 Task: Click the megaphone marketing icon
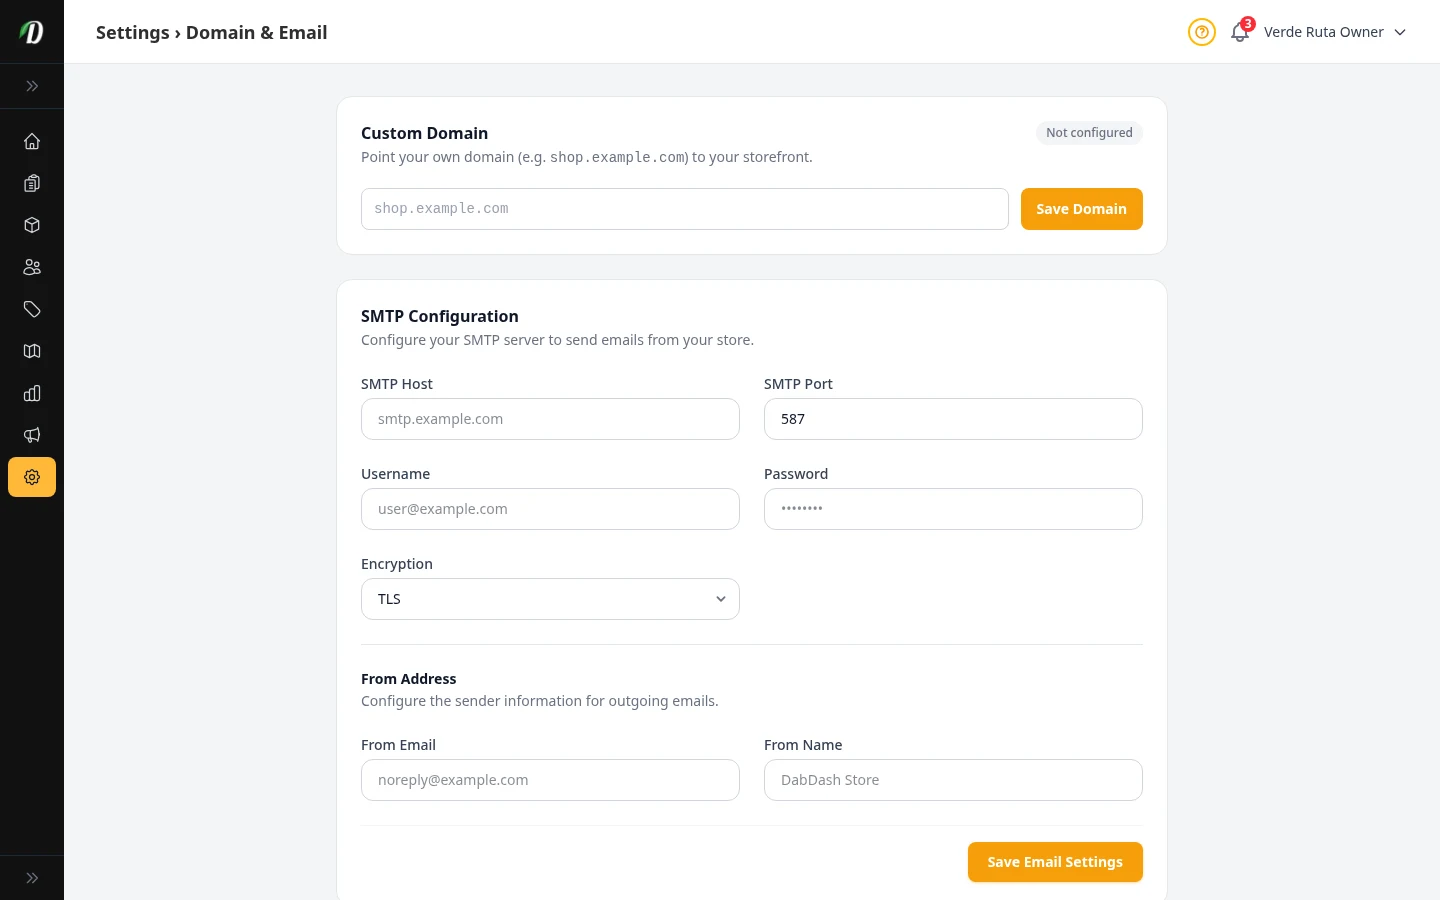pos(32,435)
